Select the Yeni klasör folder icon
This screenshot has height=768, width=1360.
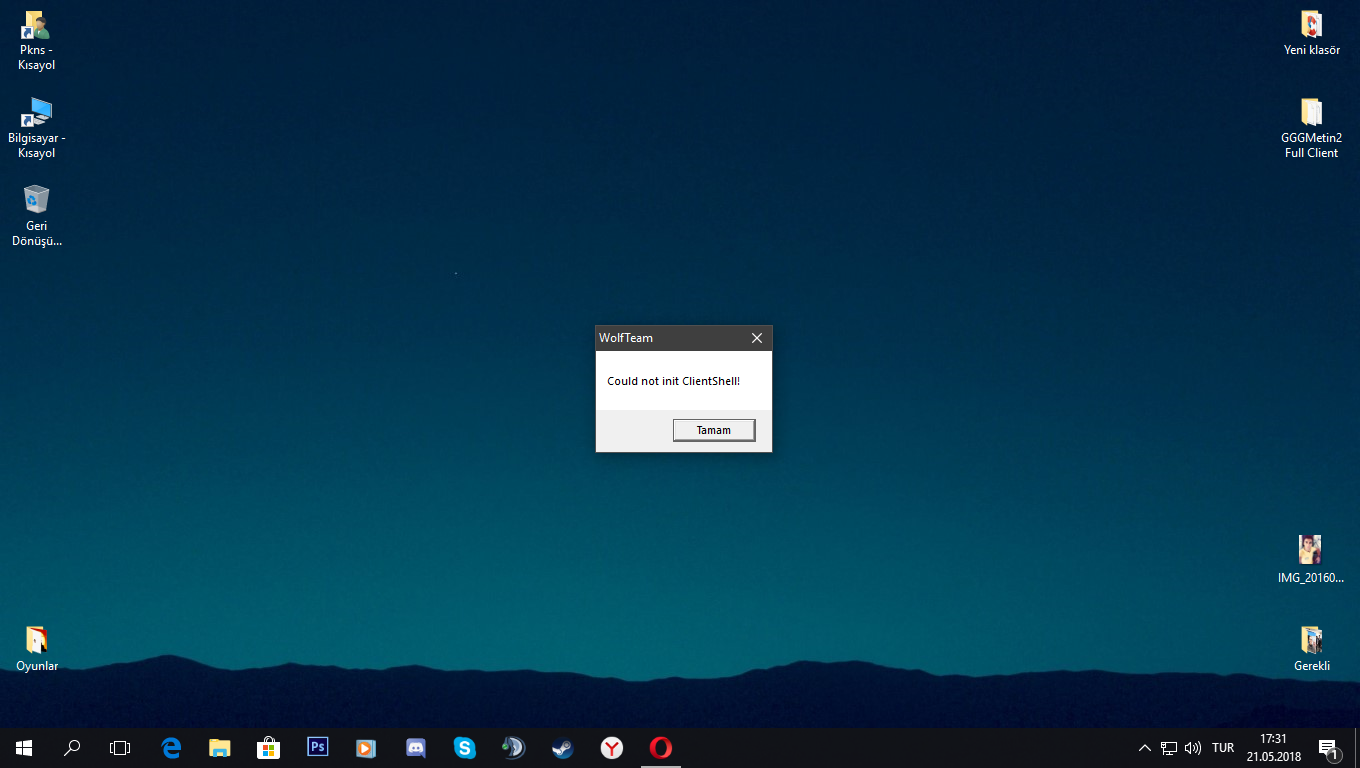1312,34
